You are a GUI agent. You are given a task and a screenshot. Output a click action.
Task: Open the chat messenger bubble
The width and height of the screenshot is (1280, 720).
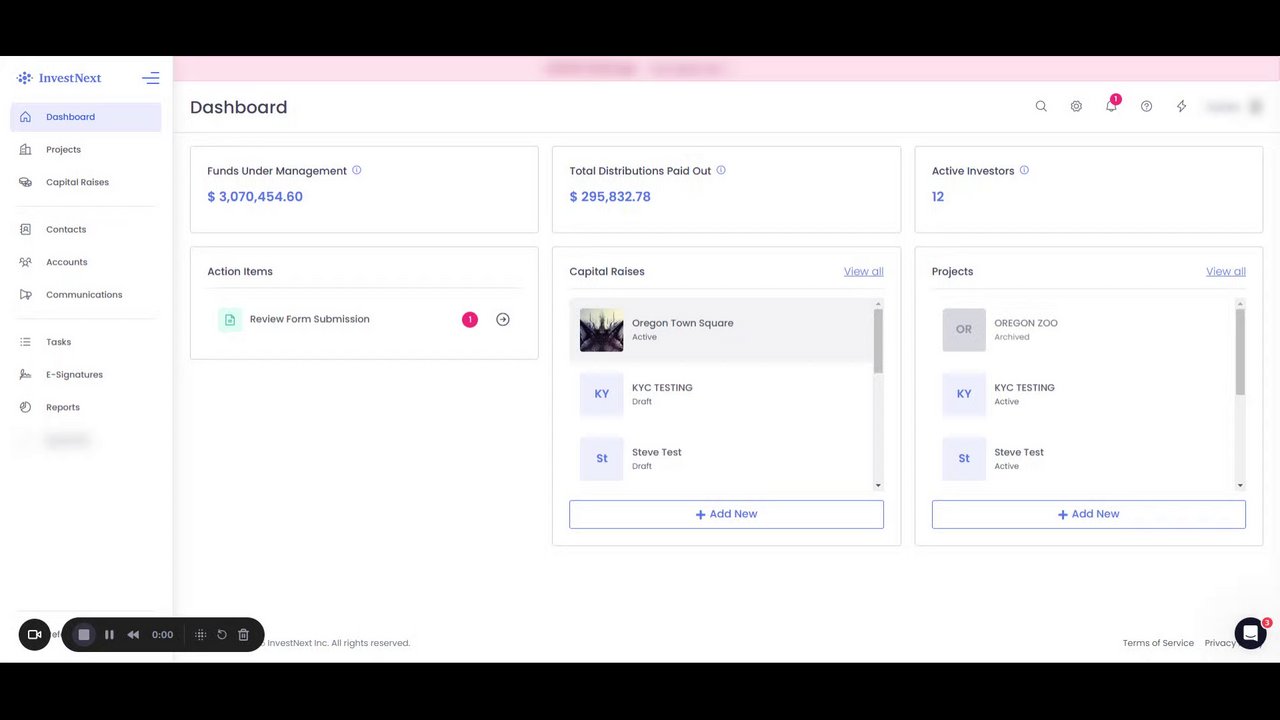(x=1250, y=633)
